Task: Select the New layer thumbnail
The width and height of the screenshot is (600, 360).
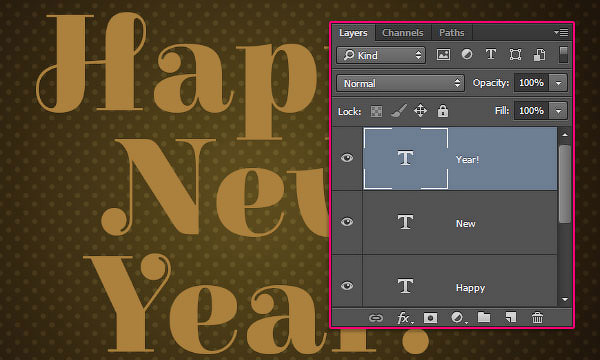Action: (406, 222)
